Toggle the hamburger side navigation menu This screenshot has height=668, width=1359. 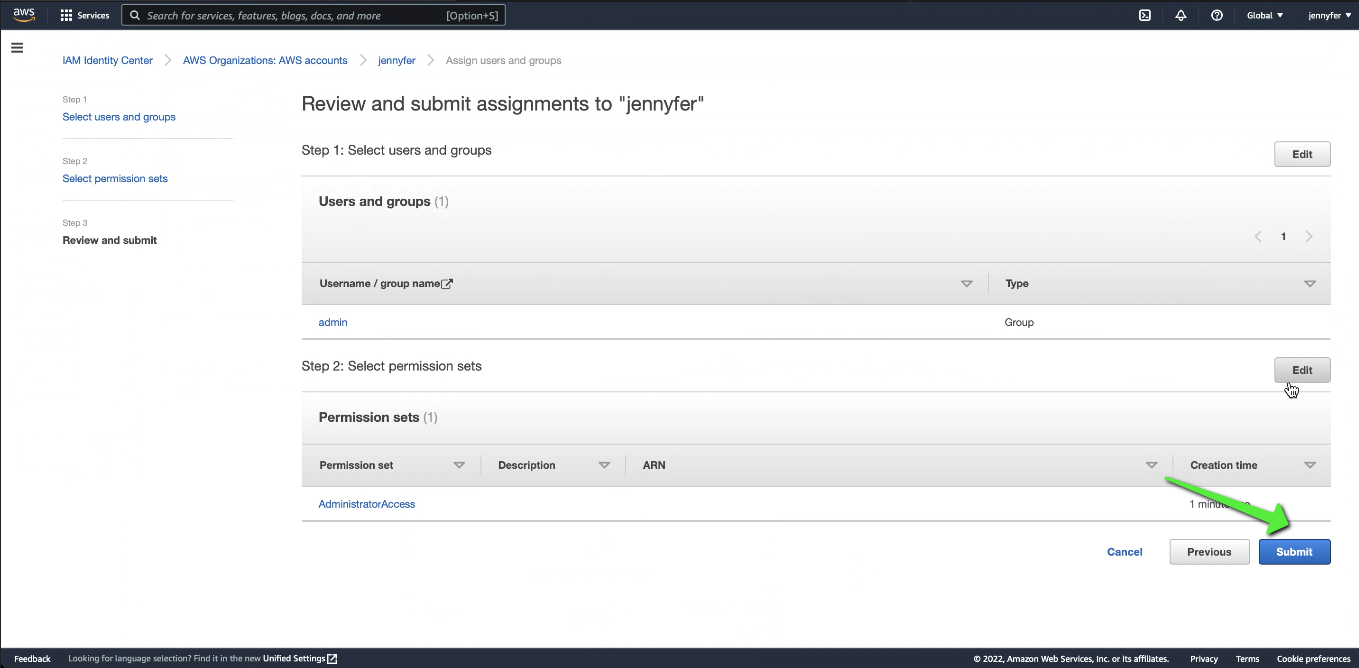(17, 48)
